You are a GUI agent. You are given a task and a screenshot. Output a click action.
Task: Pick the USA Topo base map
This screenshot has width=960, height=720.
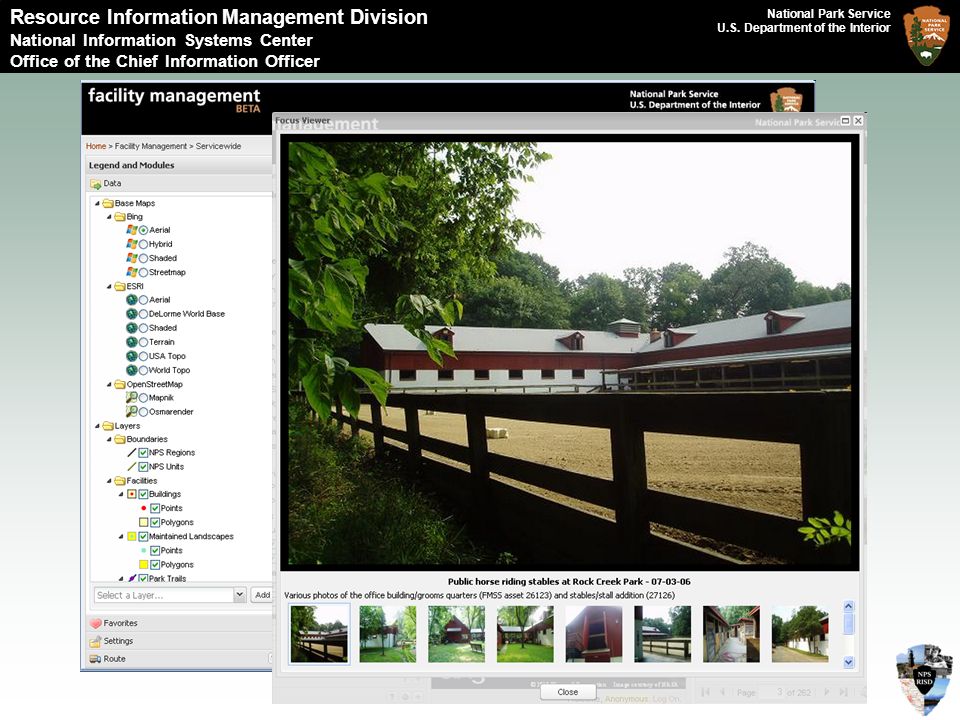click(x=143, y=356)
